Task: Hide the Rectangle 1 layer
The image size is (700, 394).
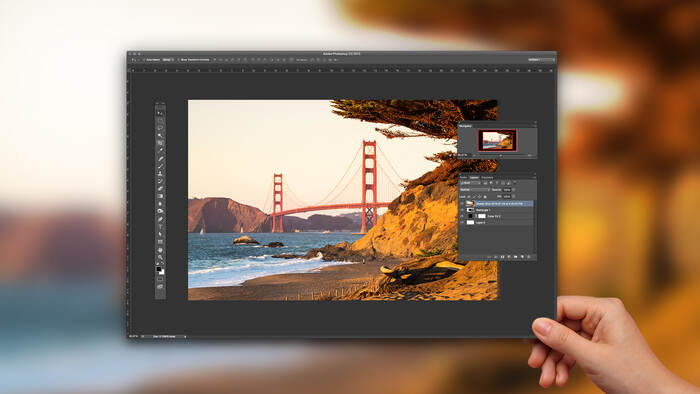Action: click(462, 210)
